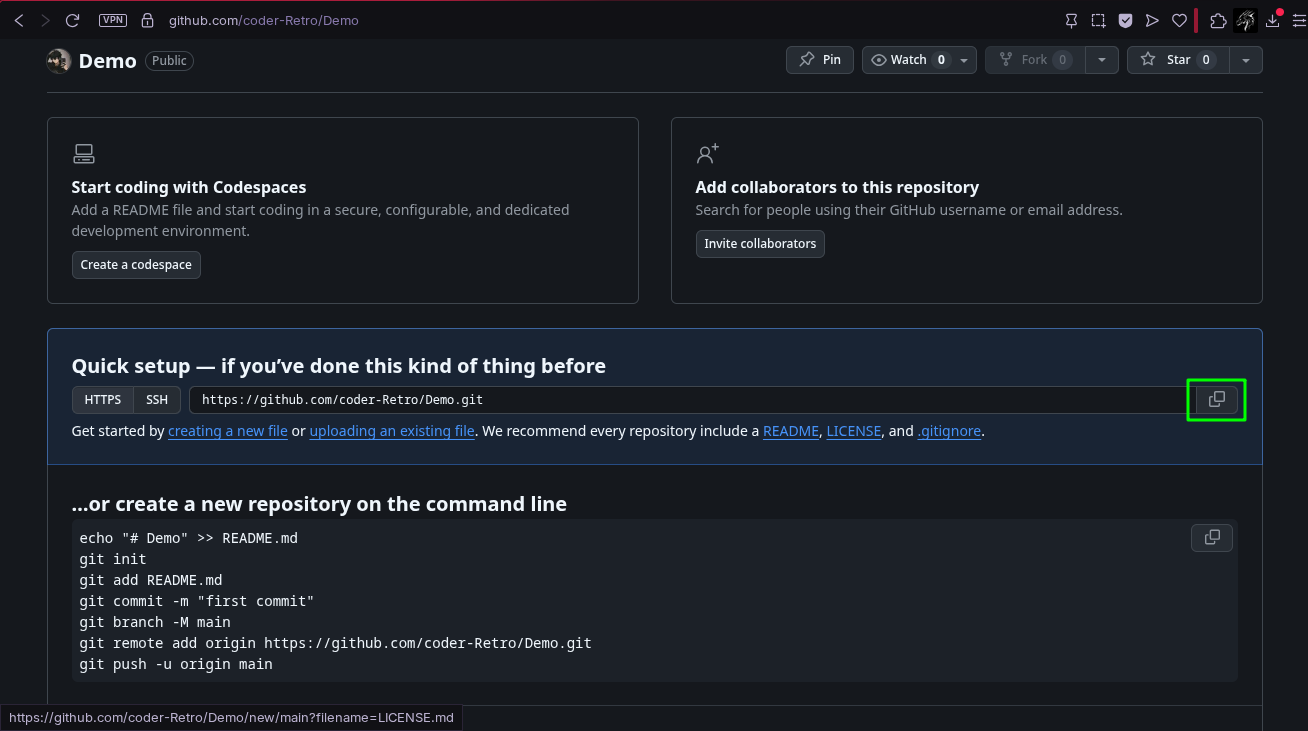
Task: Open the easy setup sliders icon
Action: [1299, 20]
